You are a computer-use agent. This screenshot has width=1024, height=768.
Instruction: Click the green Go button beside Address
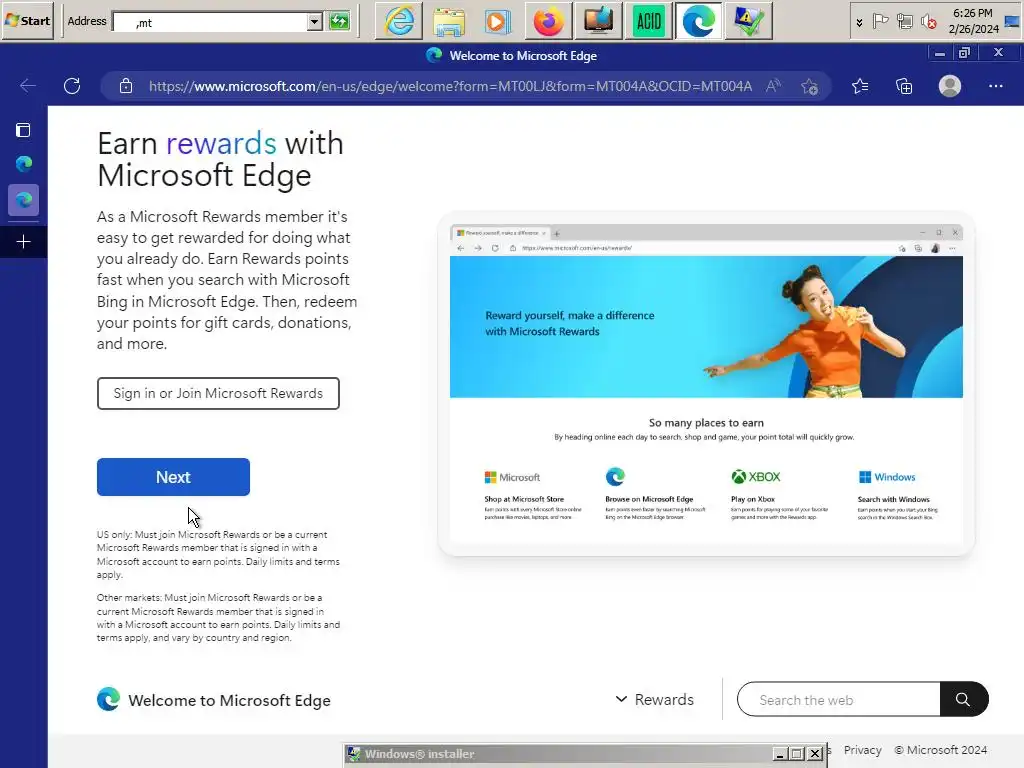click(x=339, y=22)
